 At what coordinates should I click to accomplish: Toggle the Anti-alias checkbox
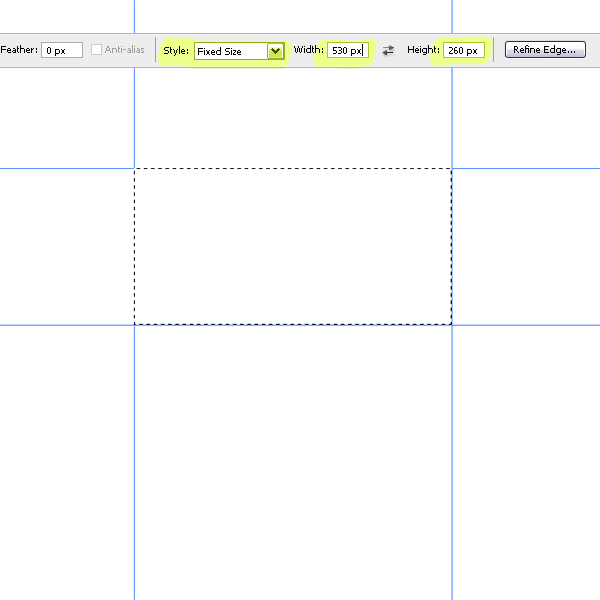click(96, 50)
